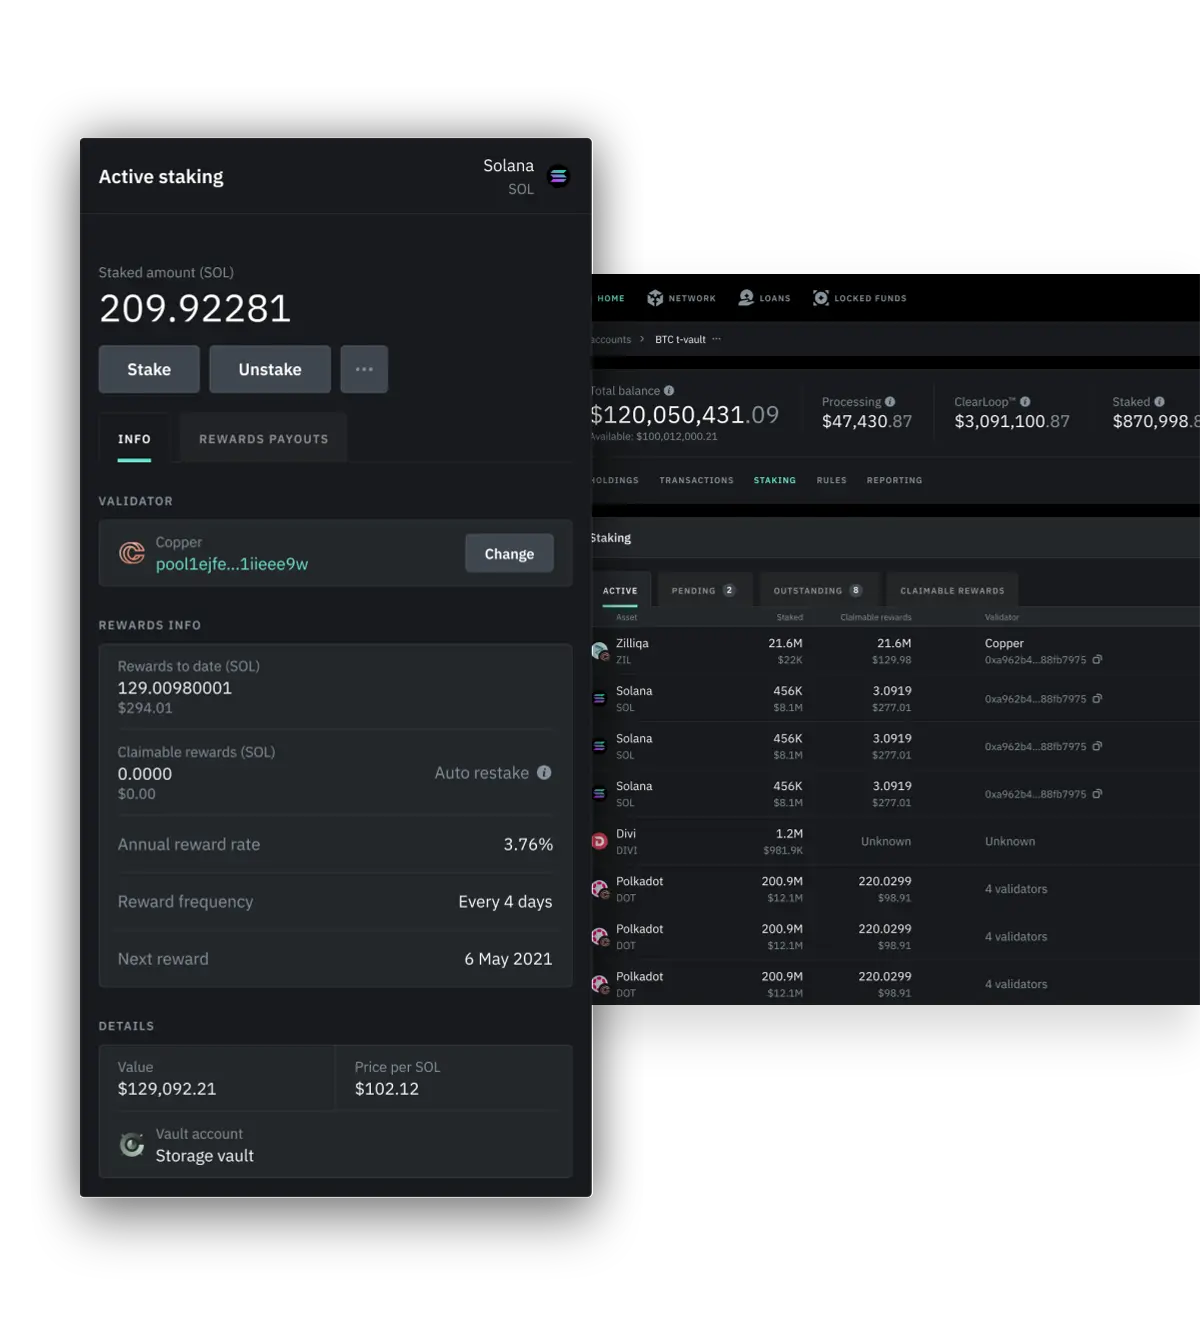Screen dimensions: 1200x1331
Task: Click the Stake button
Action: (149, 369)
